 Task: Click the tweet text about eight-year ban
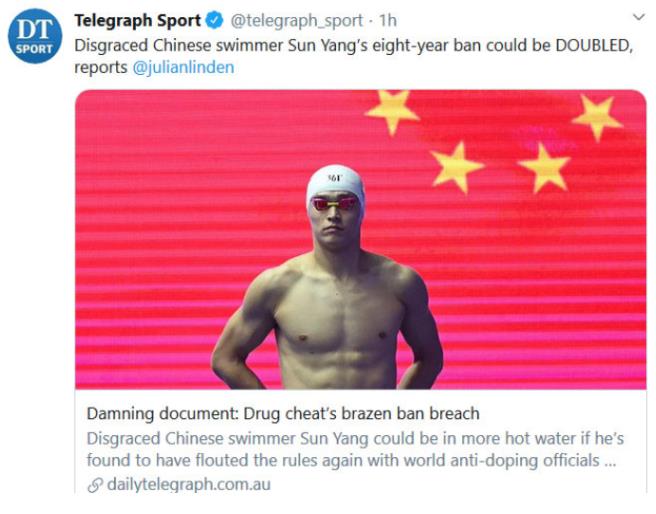click(x=354, y=56)
